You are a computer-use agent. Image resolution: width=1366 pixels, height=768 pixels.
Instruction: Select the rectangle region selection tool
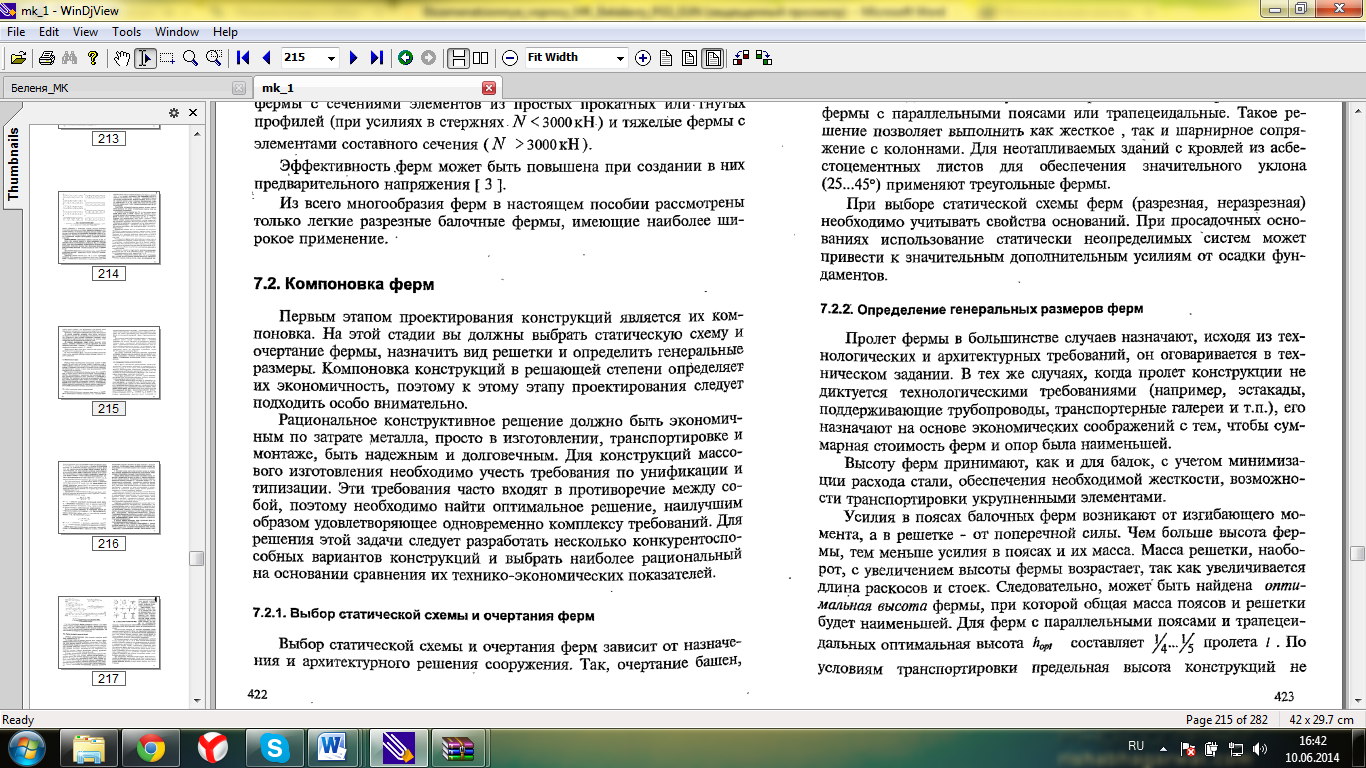point(167,58)
